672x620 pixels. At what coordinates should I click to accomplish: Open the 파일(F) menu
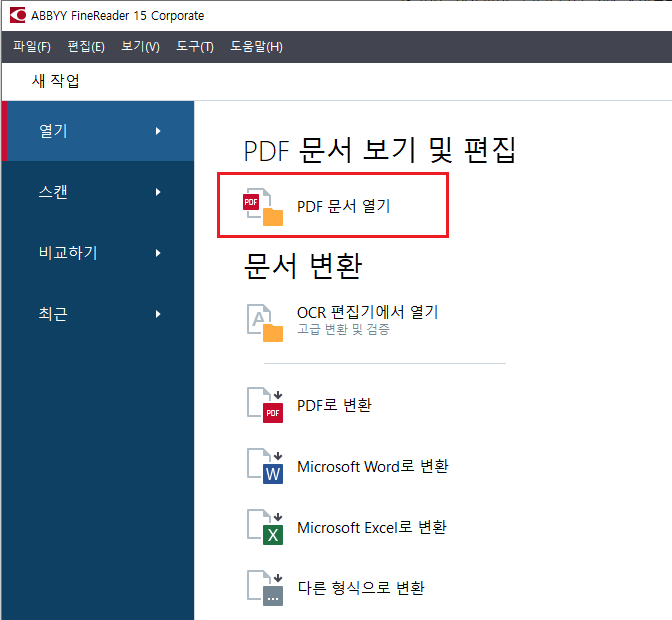[32, 46]
